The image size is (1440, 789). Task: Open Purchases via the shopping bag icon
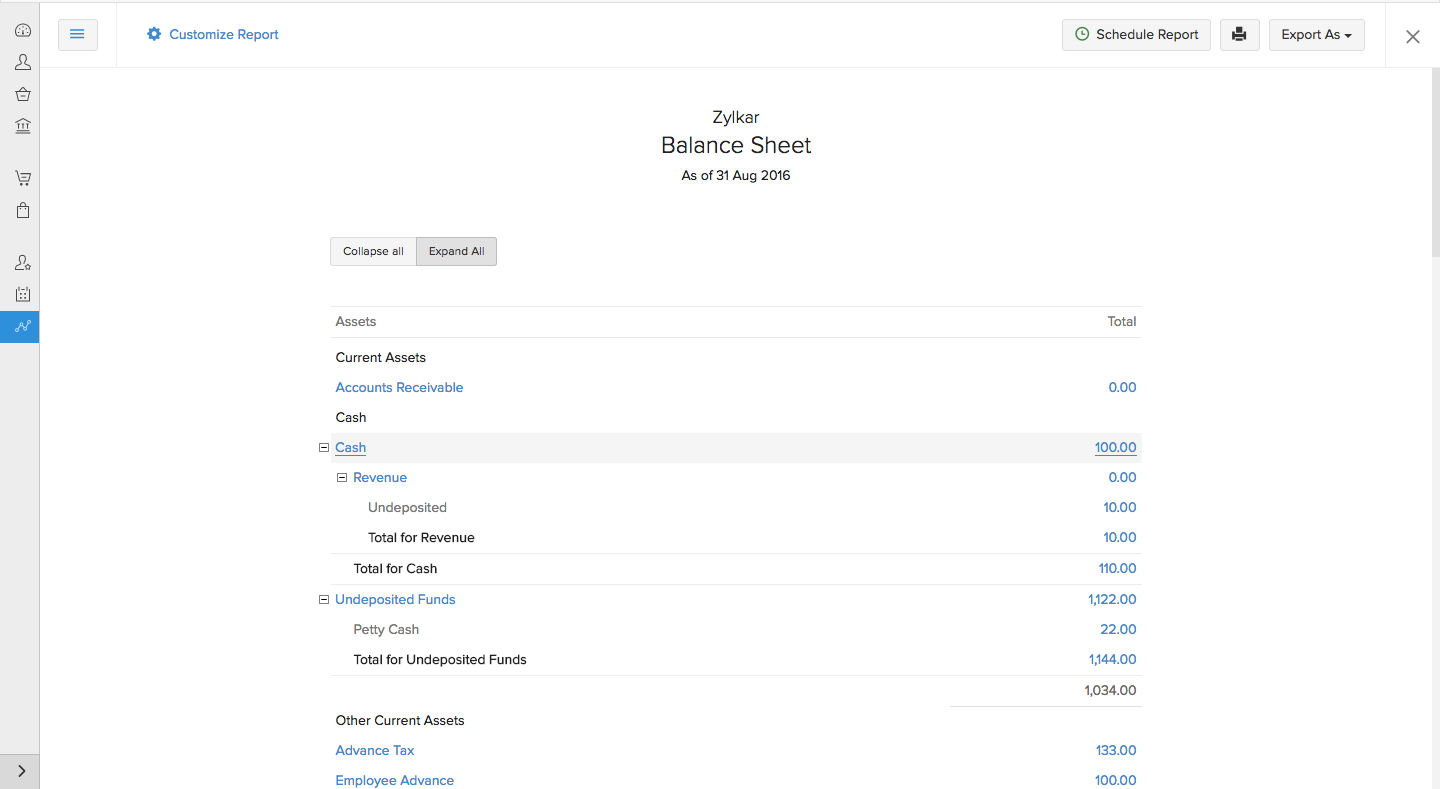click(22, 210)
